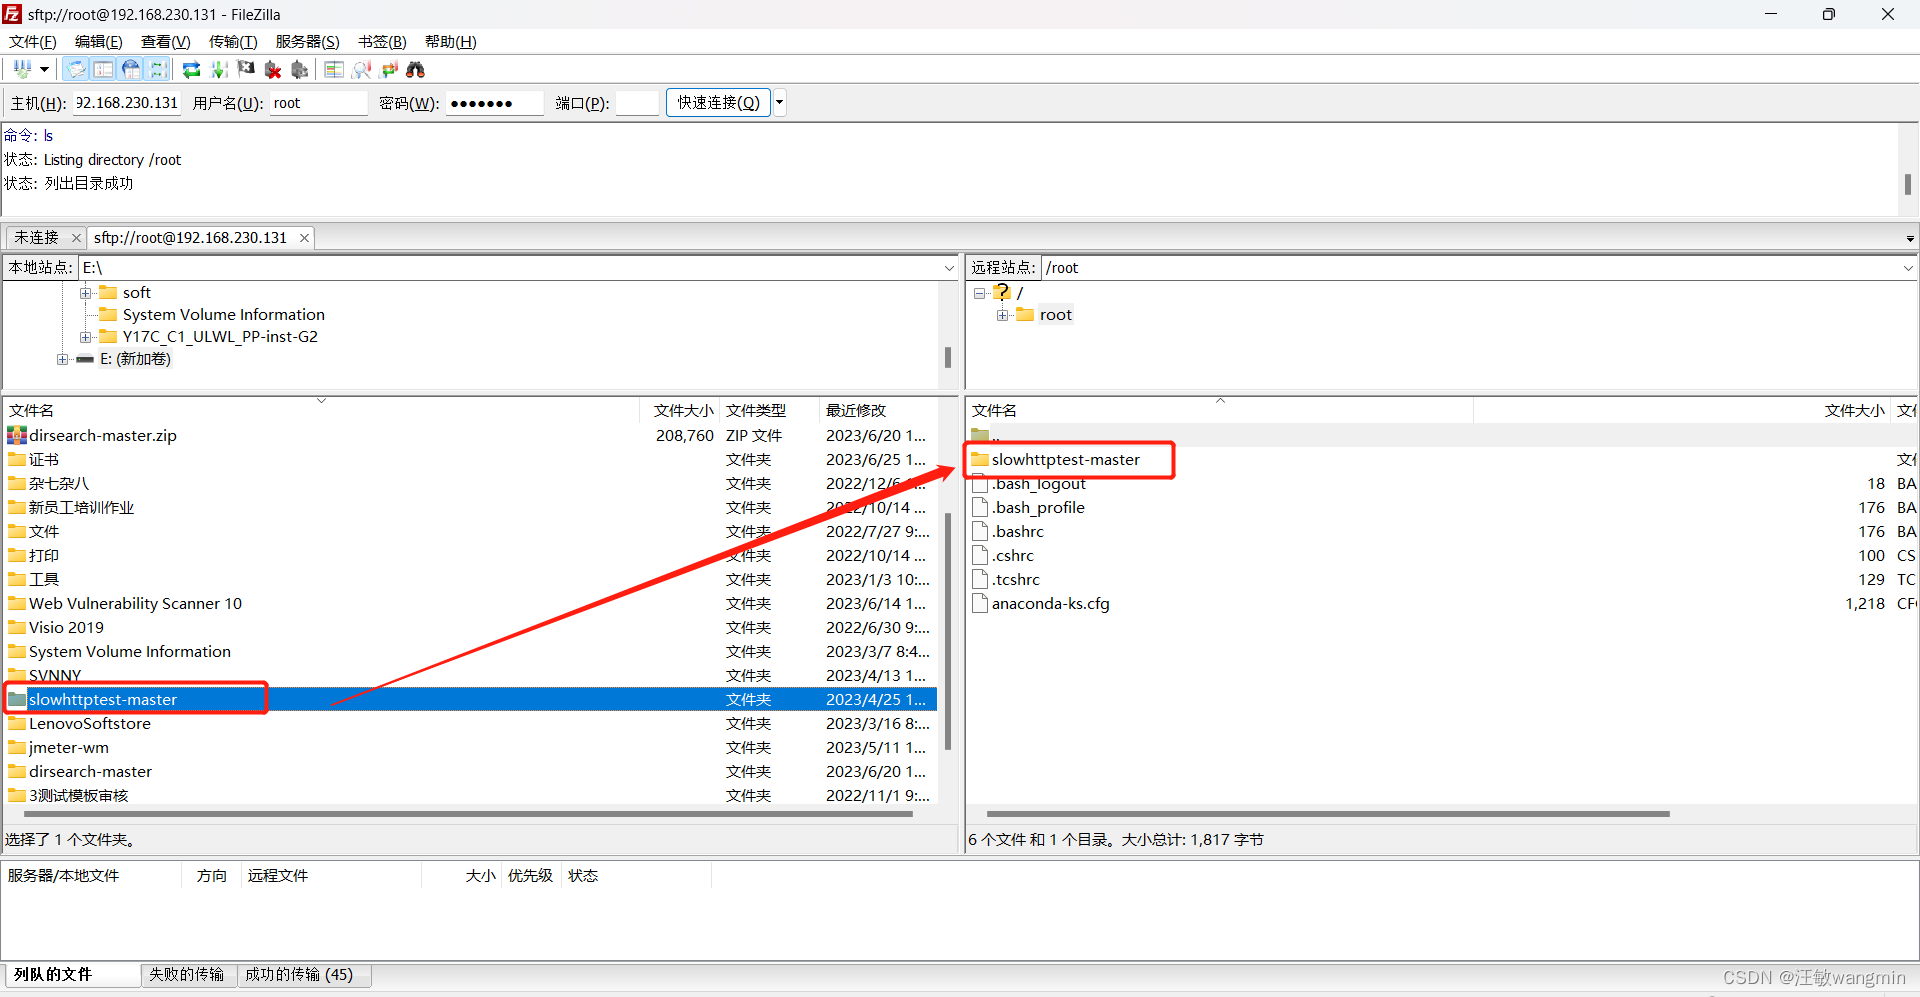Viewport: 1920px width, 997px height.
Task: Open the 服务器(S) menu
Action: 308,42
